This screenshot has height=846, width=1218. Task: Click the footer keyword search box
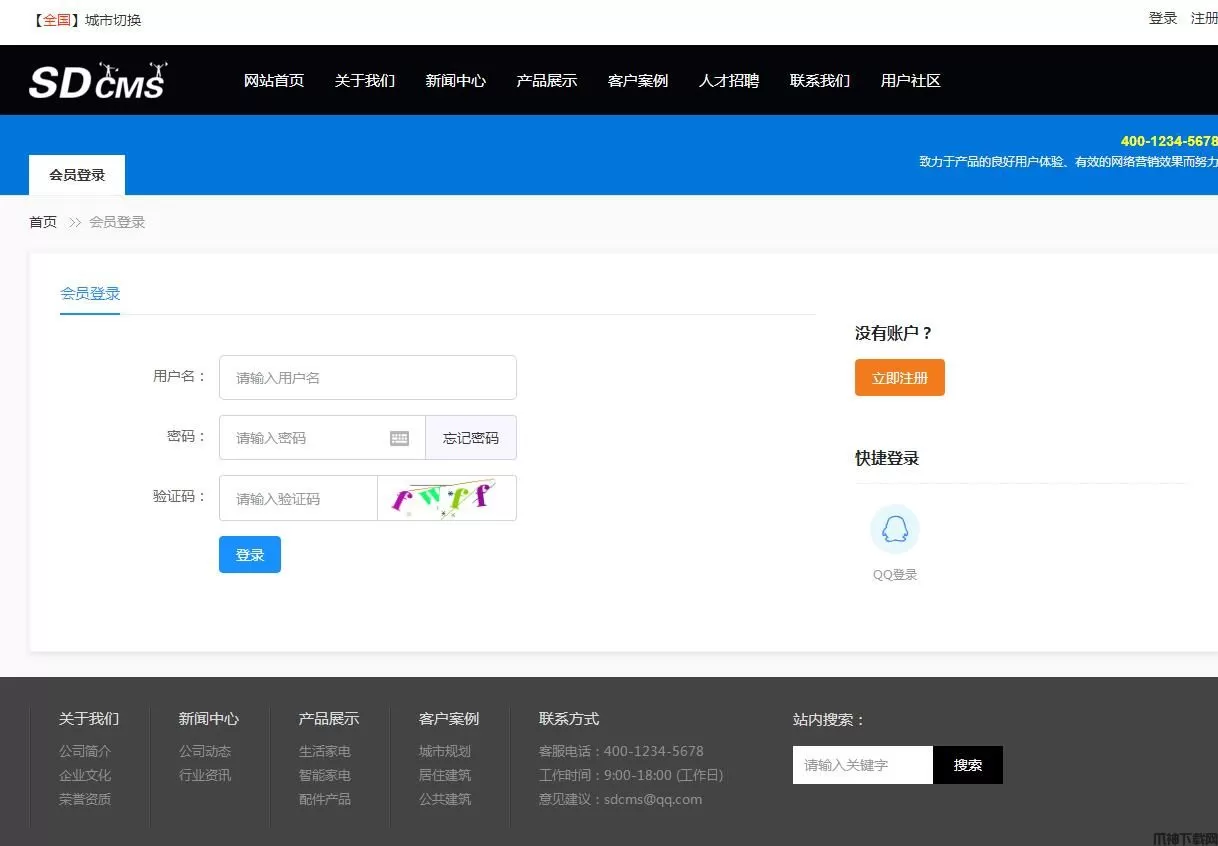(x=862, y=765)
